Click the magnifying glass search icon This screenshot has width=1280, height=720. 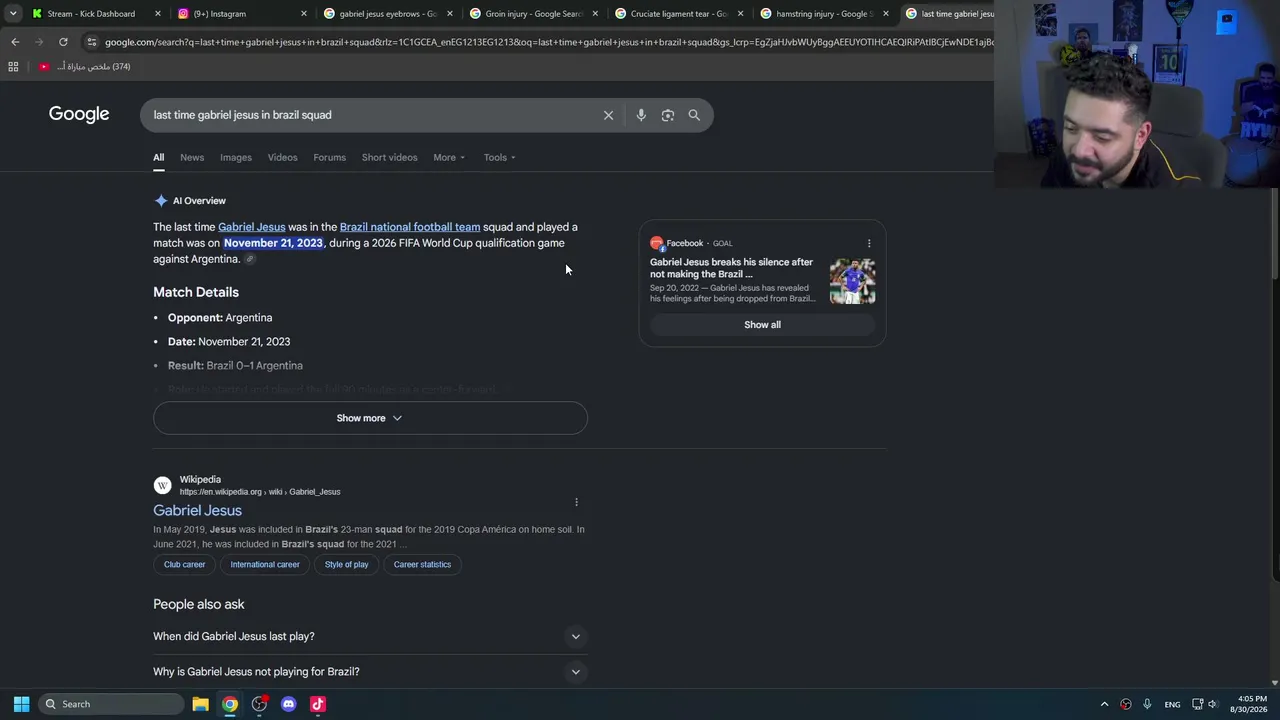point(694,115)
